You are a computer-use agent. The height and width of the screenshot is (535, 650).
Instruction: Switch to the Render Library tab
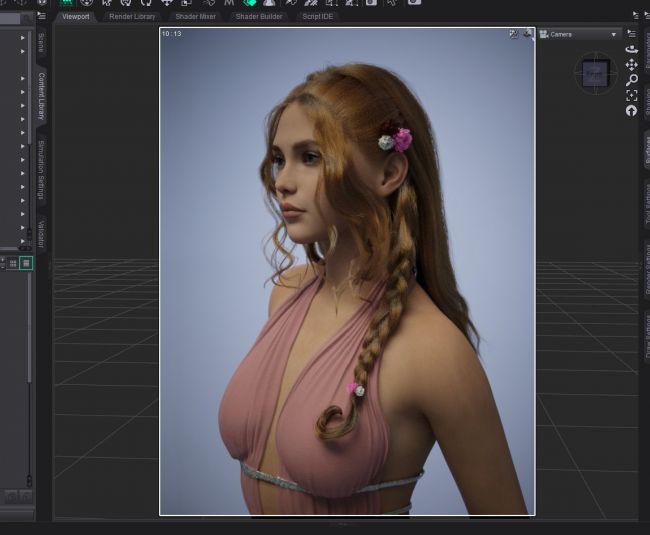pos(132,17)
